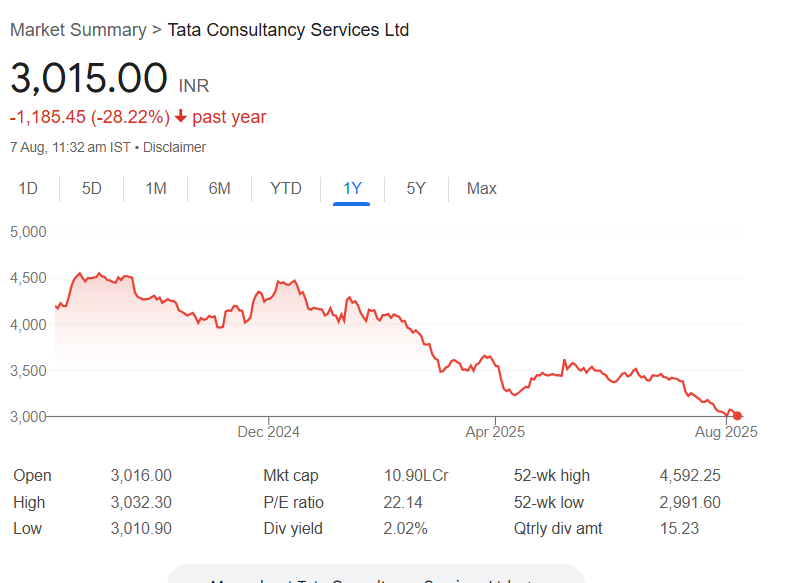The image size is (792, 583).
Task: Open the Market Summary breadcrumb link
Action: 78,30
